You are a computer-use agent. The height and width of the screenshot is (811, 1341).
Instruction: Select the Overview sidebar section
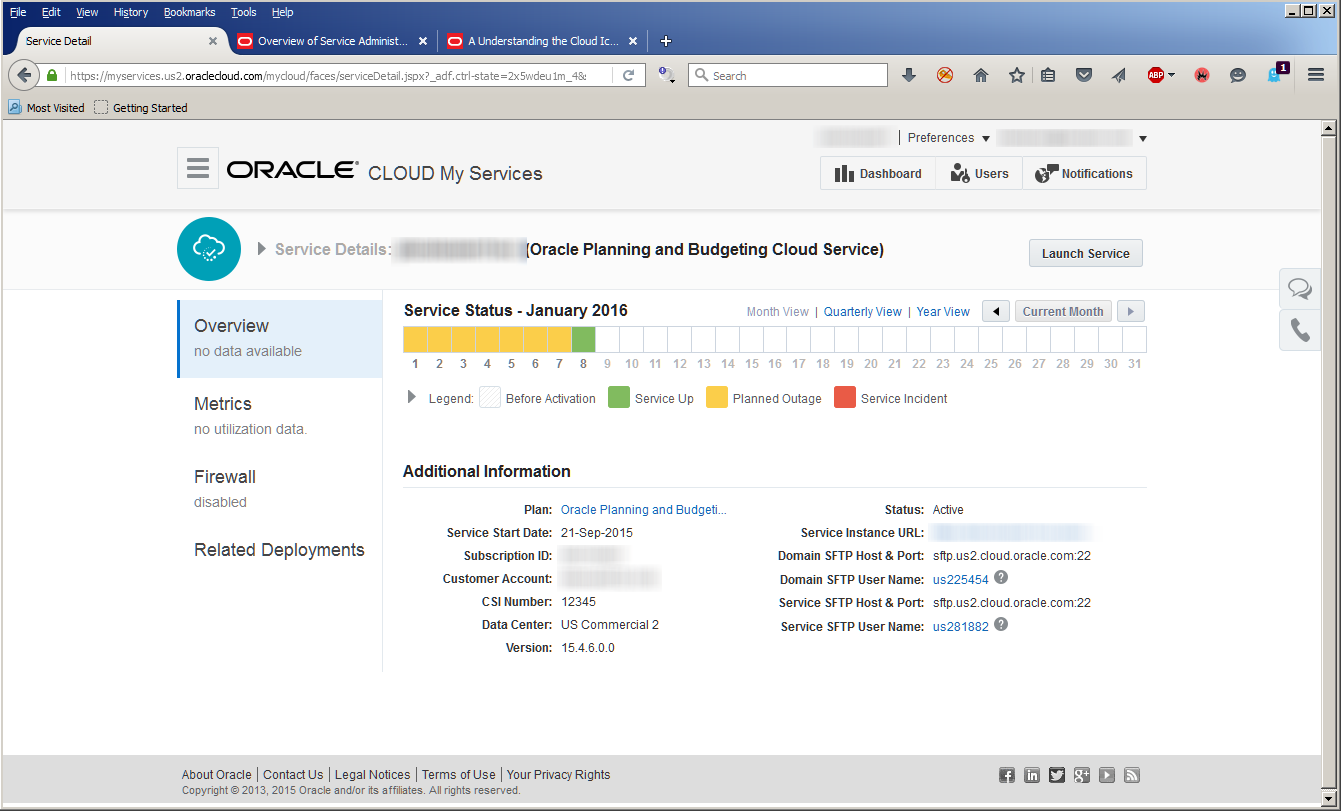(280, 337)
